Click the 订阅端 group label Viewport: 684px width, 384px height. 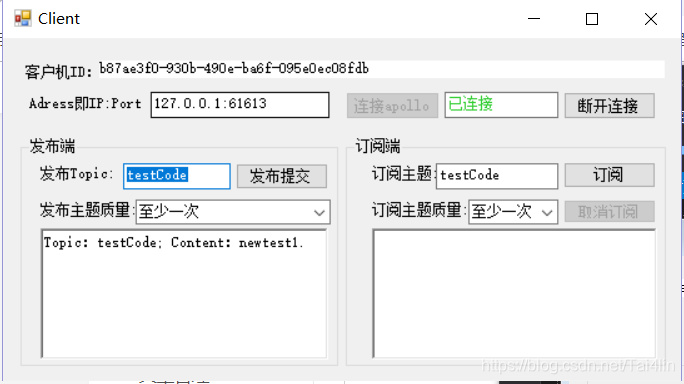[378, 146]
